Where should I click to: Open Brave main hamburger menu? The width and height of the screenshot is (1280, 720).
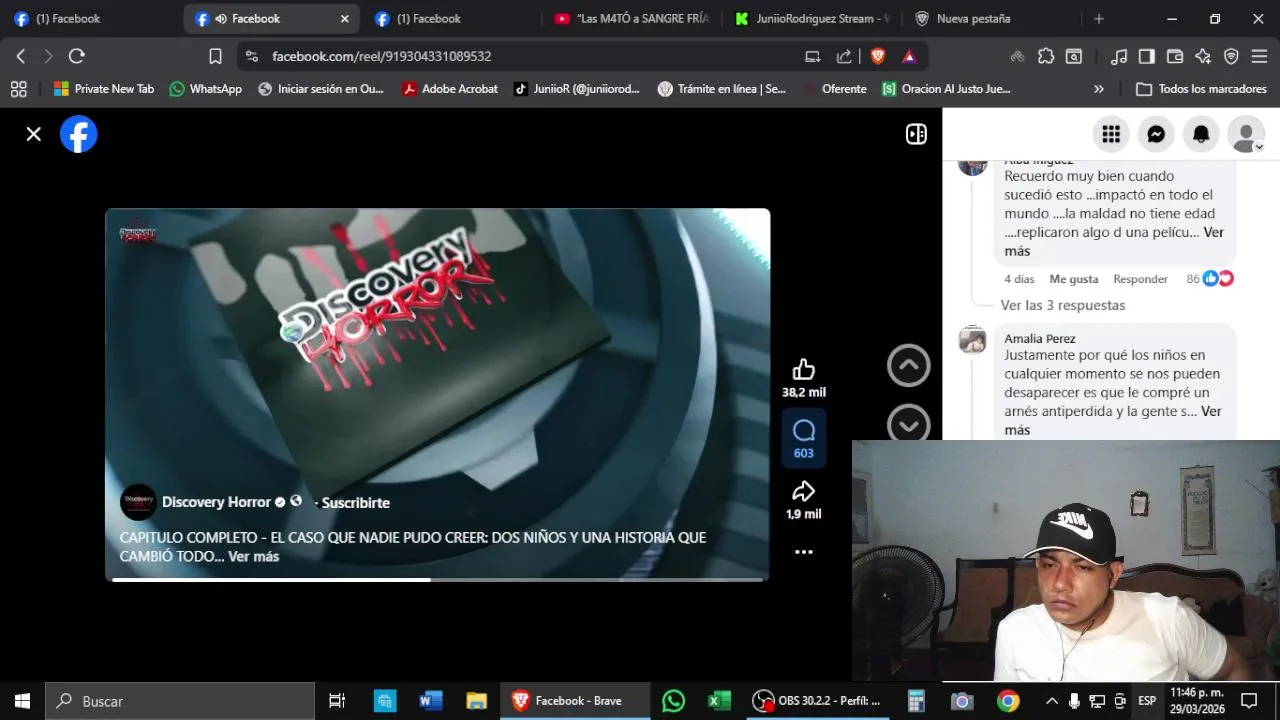[1259, 56]
